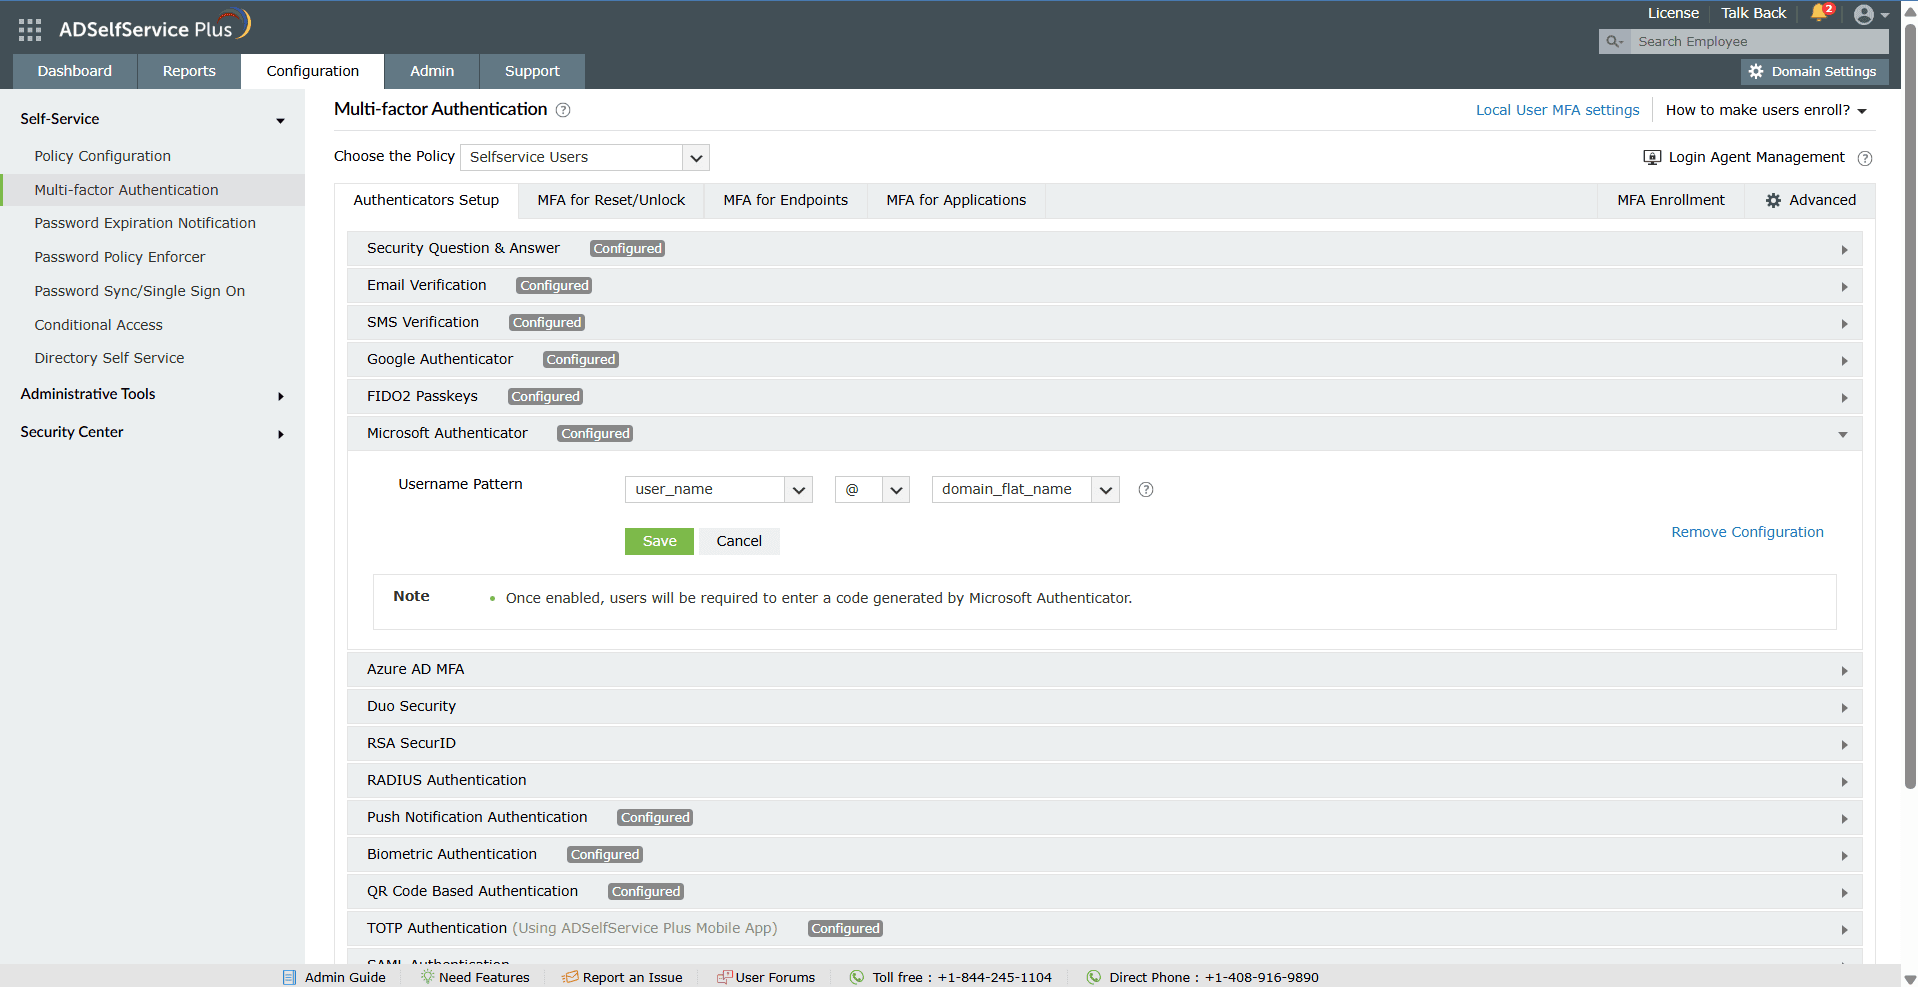Click the scrollbar down arrow
The height and width of the screenshot is (987, 1918).
1910,980
